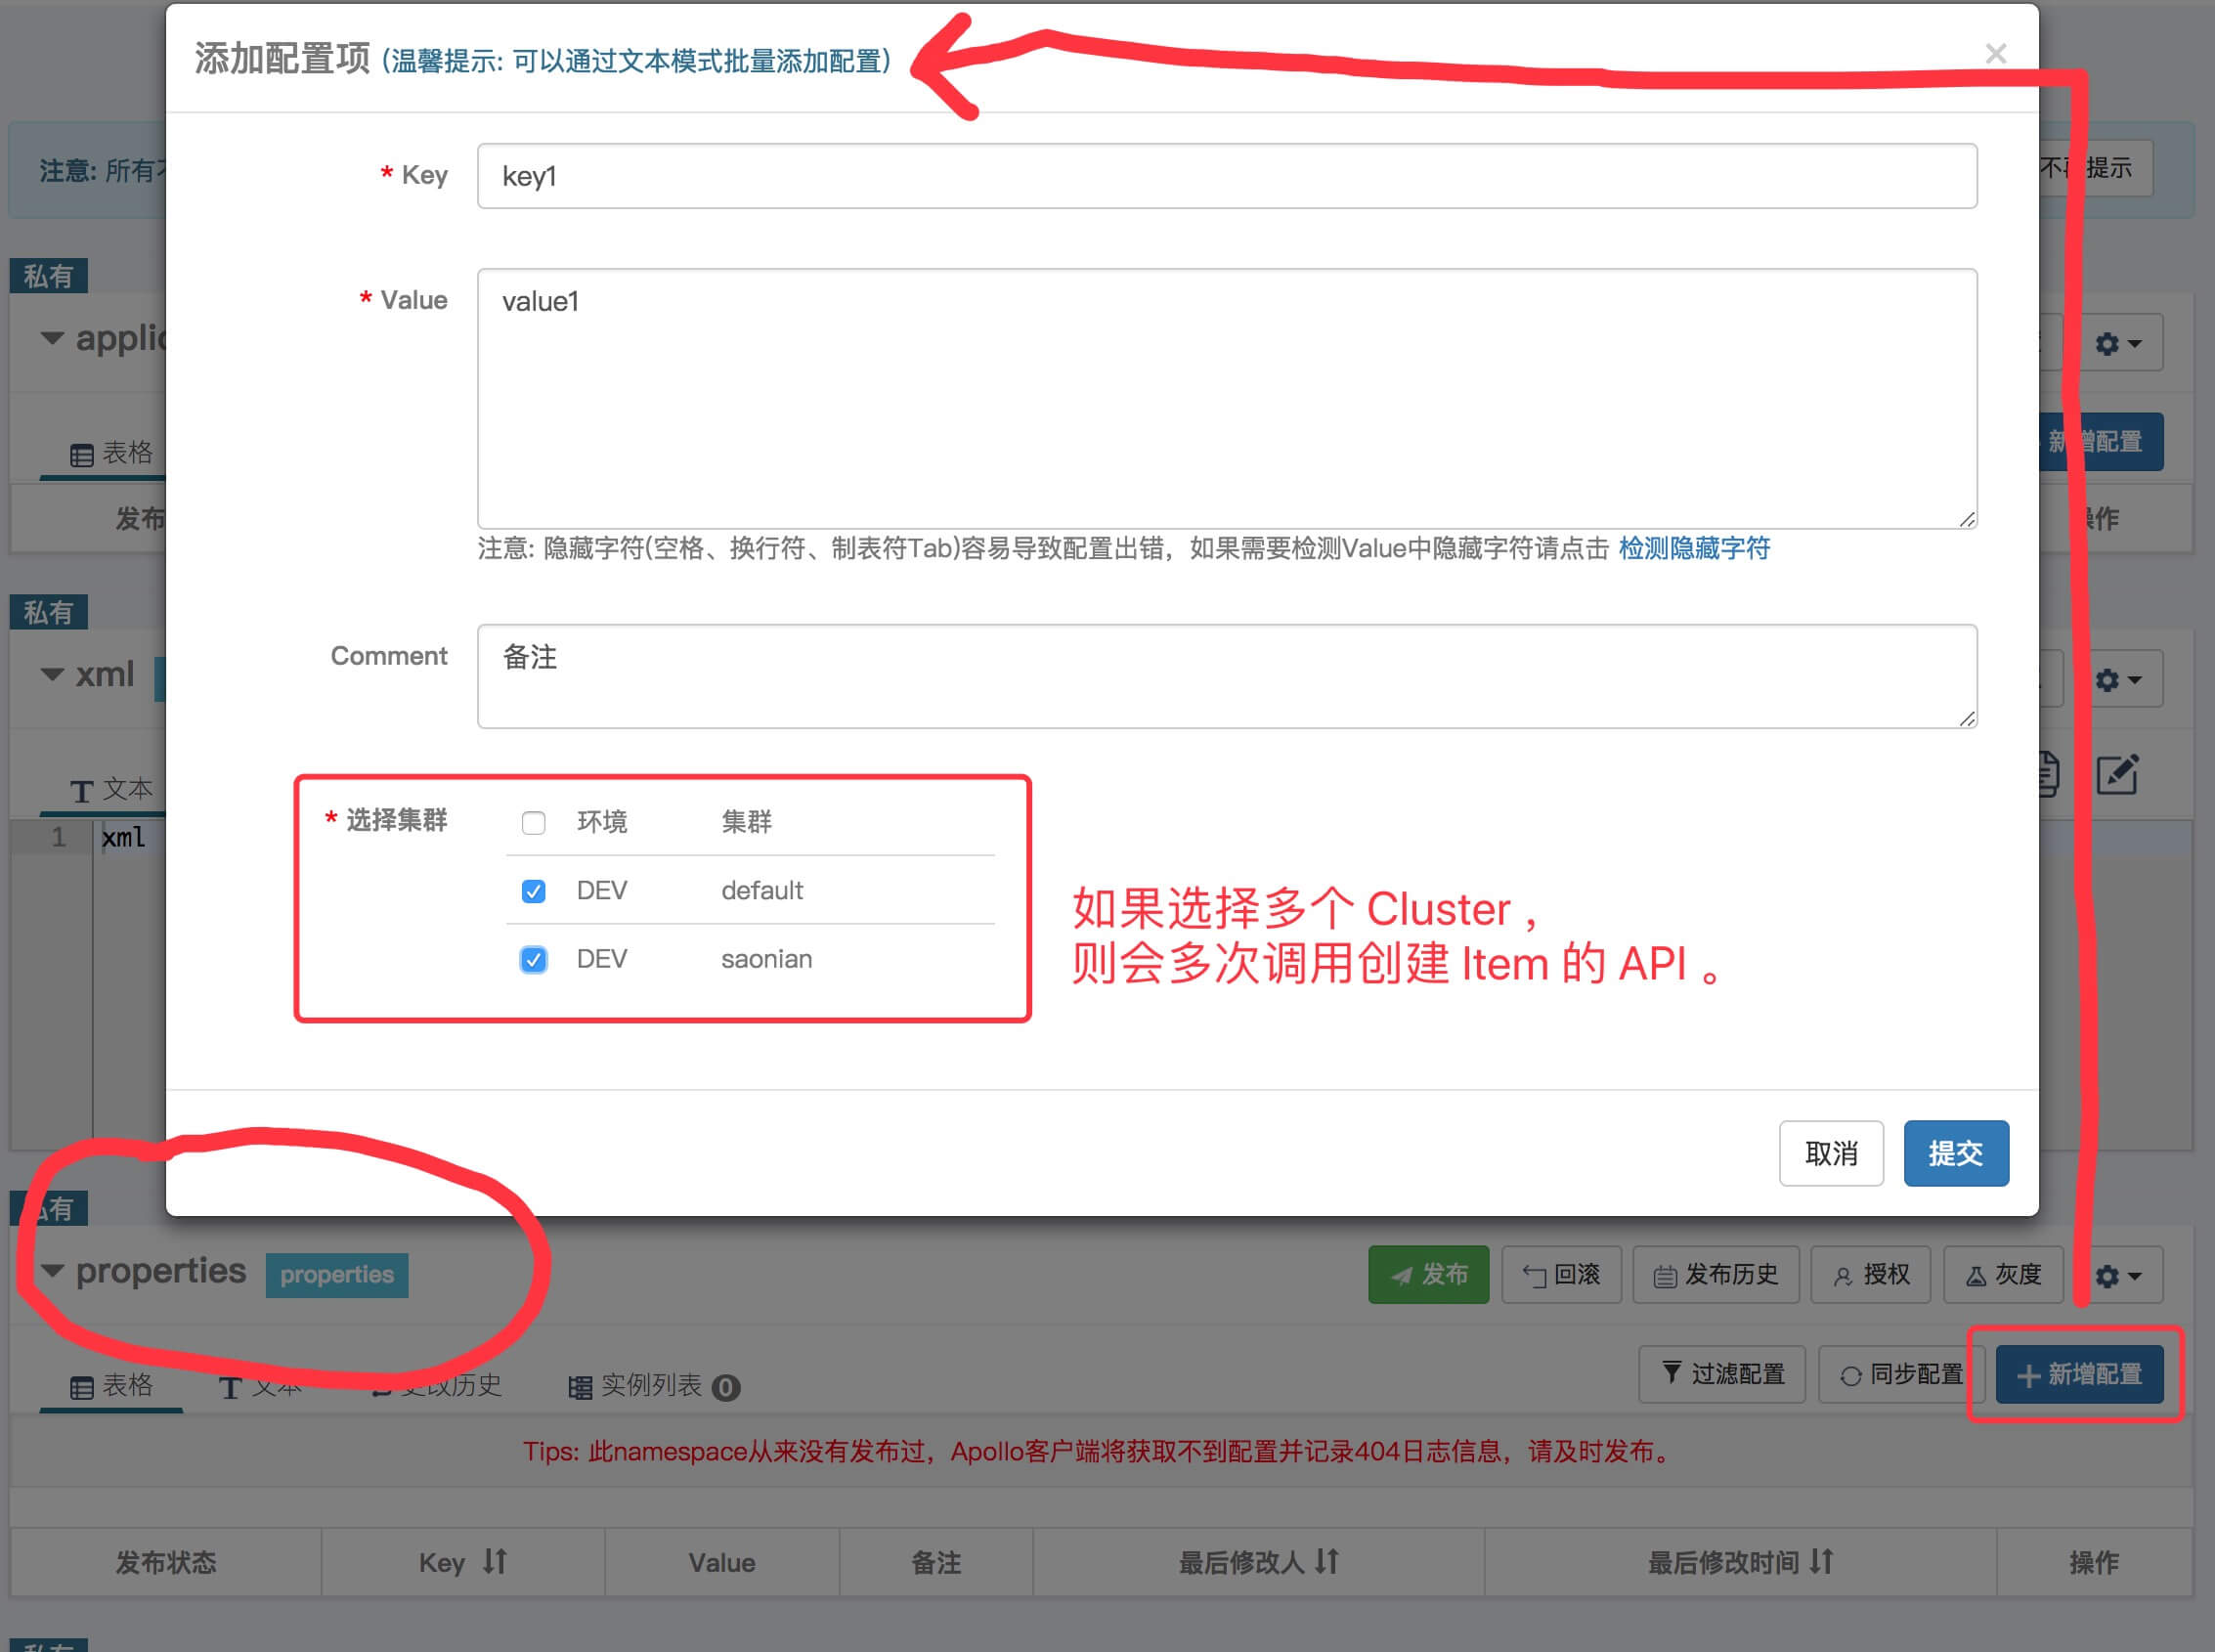
Task: Check the select-all cluster header checkbox
Action: coord(533,822)
